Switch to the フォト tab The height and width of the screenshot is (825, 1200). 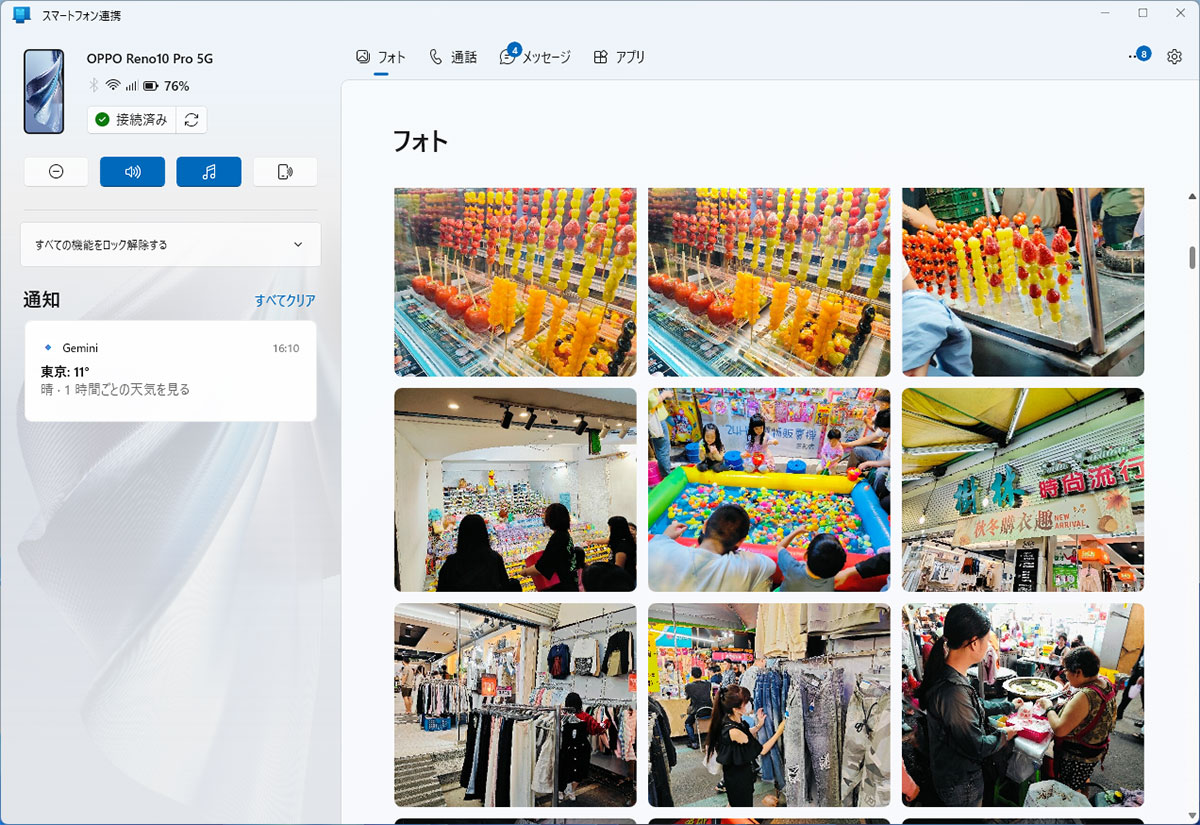381,57
